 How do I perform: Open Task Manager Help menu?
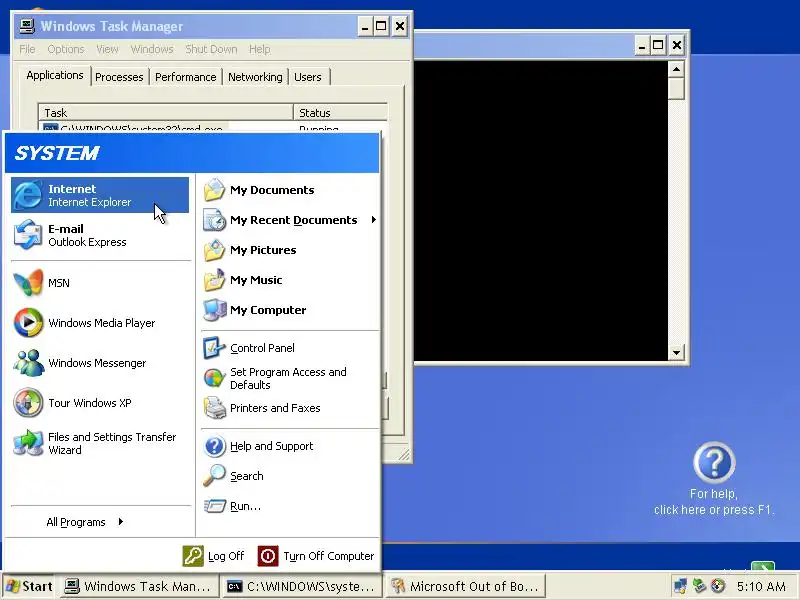click(260, 49)
